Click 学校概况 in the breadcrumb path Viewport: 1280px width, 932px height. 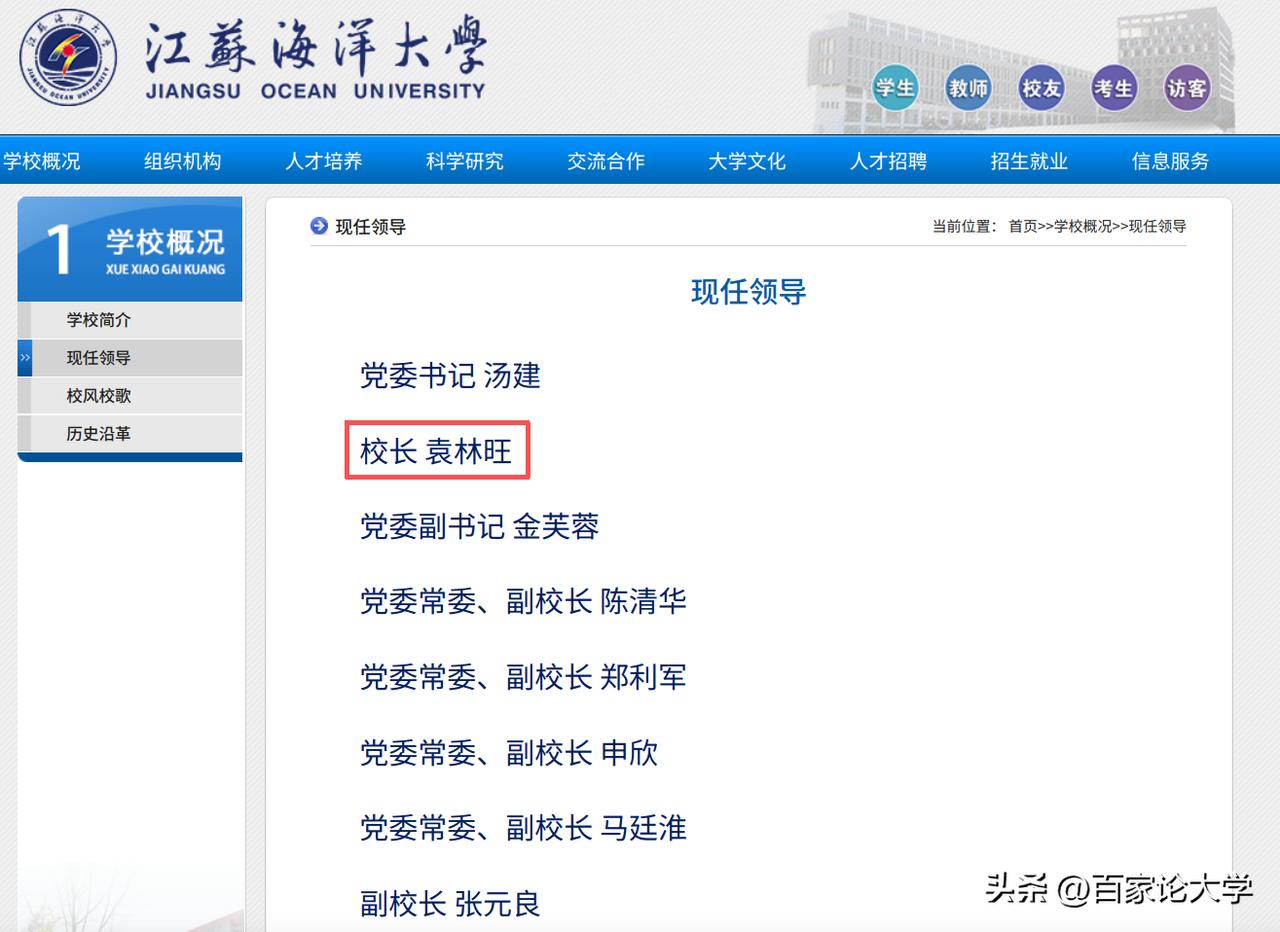point(1083,227)
